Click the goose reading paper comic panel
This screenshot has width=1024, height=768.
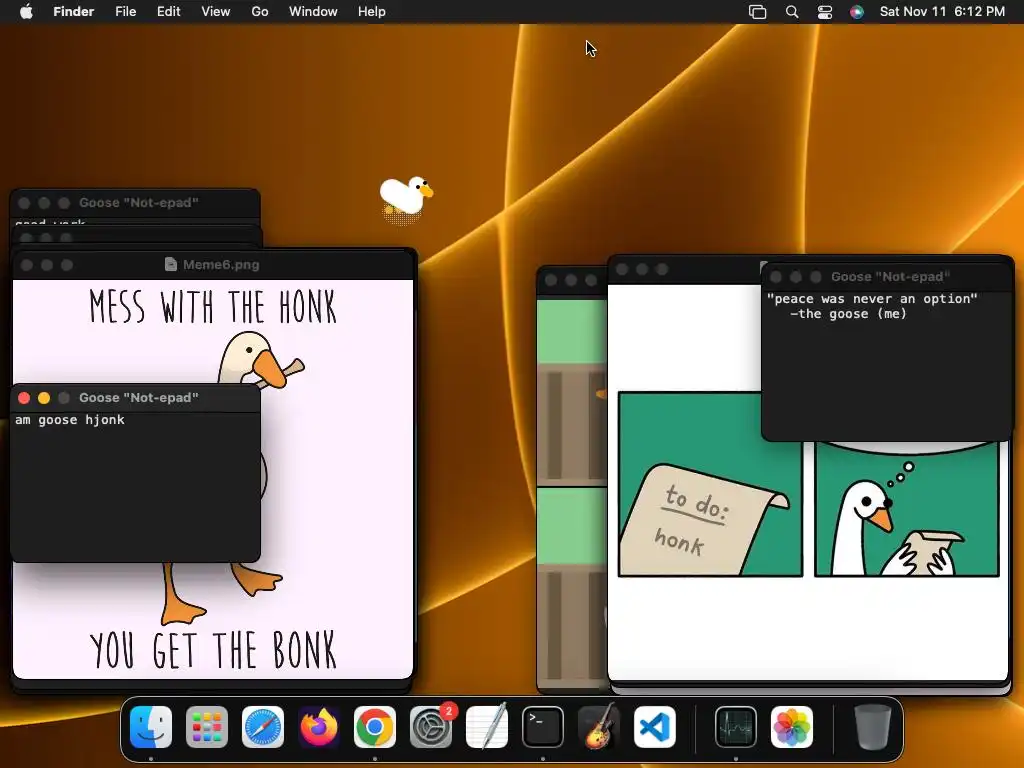[x=907, y=509]
